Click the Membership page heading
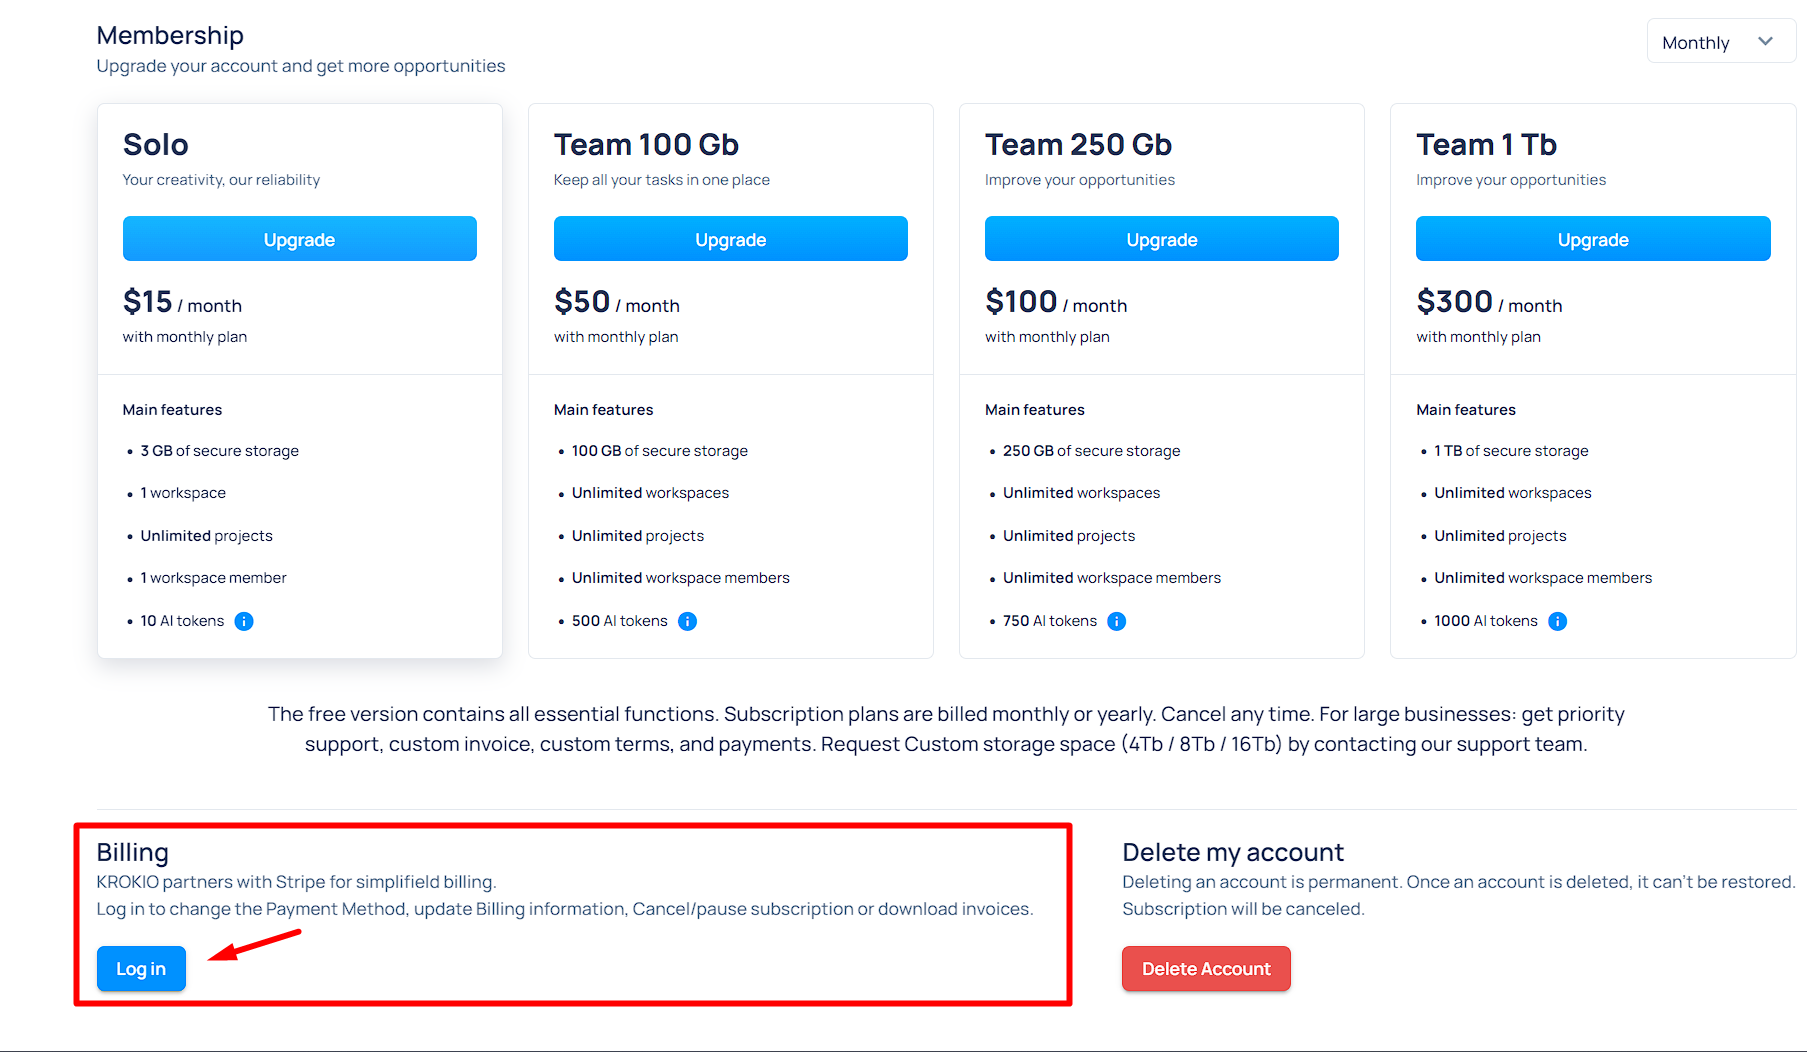This screenshot has height=1052, width=1807. click(x=170, y=35)
